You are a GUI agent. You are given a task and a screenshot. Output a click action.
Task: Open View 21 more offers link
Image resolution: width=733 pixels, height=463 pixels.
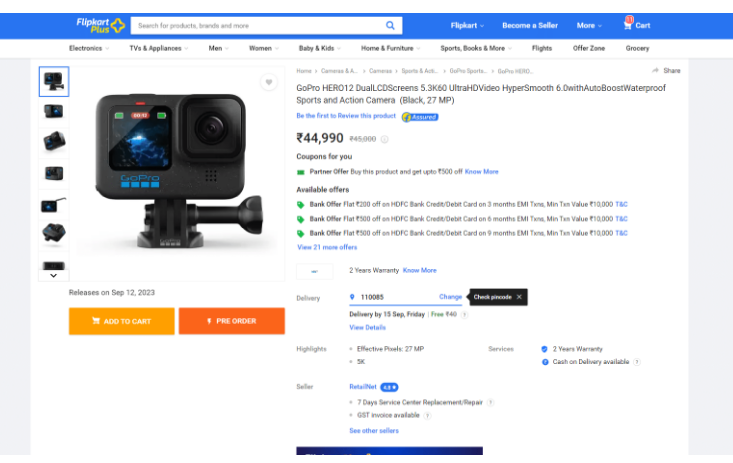(x=327, y=247)
